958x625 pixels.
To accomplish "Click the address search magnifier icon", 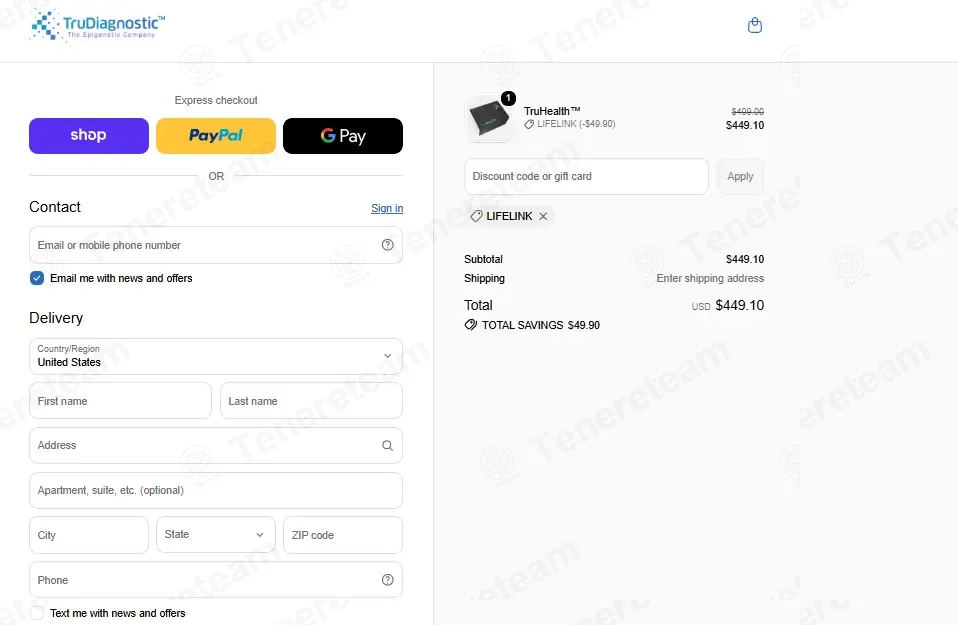I will pos(387,445).
